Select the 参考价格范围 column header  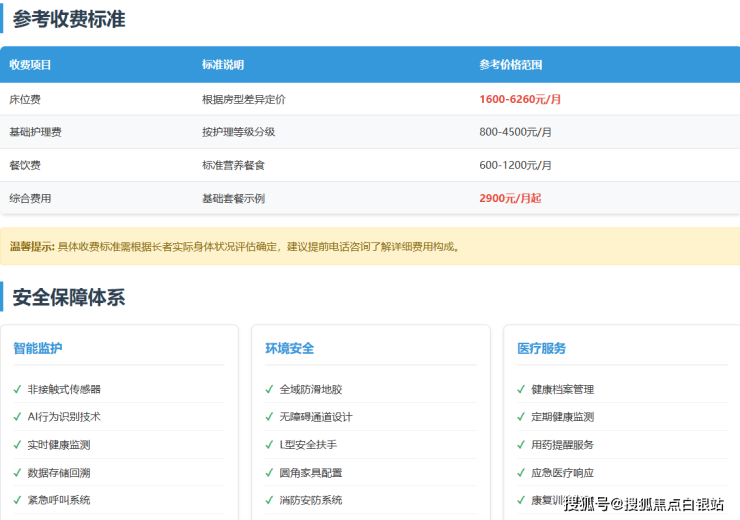[511, 65]
